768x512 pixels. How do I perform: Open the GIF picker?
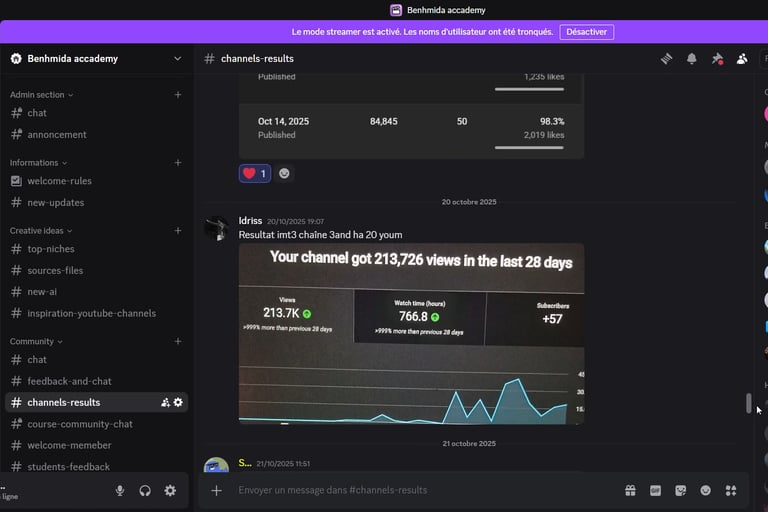pos(655,490)
